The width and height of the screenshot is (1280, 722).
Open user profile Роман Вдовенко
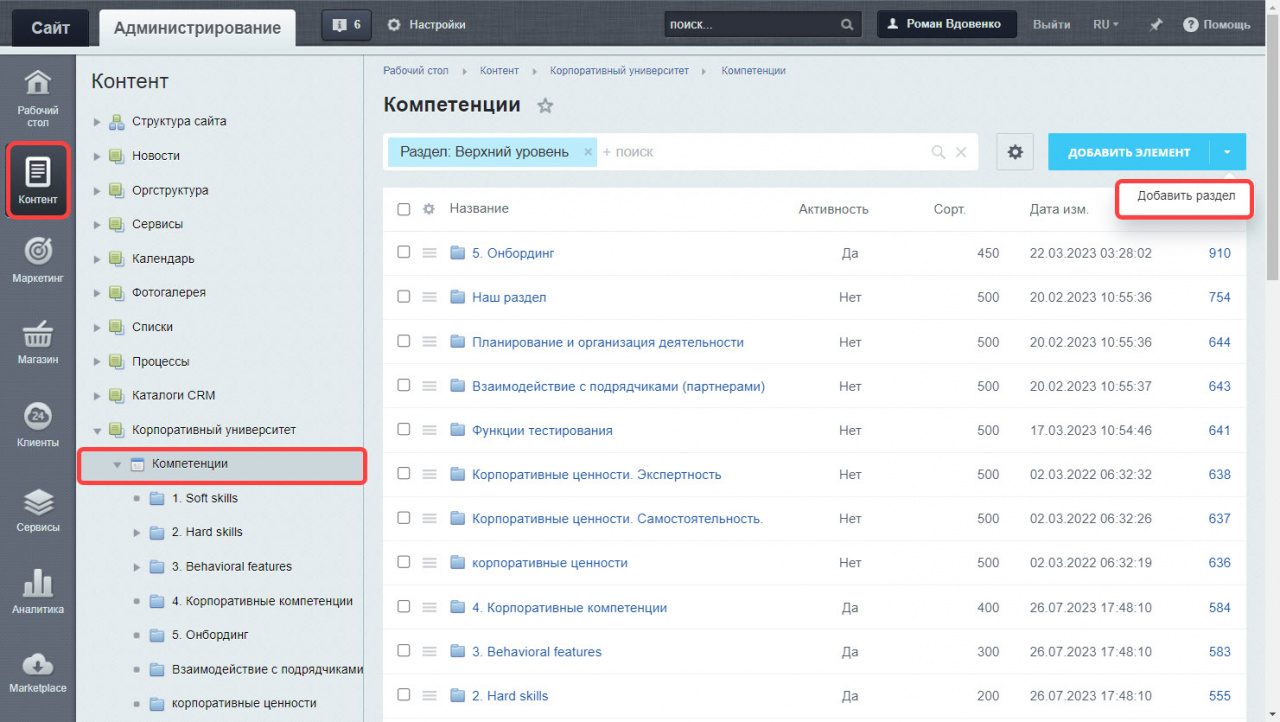coord(947,24)
